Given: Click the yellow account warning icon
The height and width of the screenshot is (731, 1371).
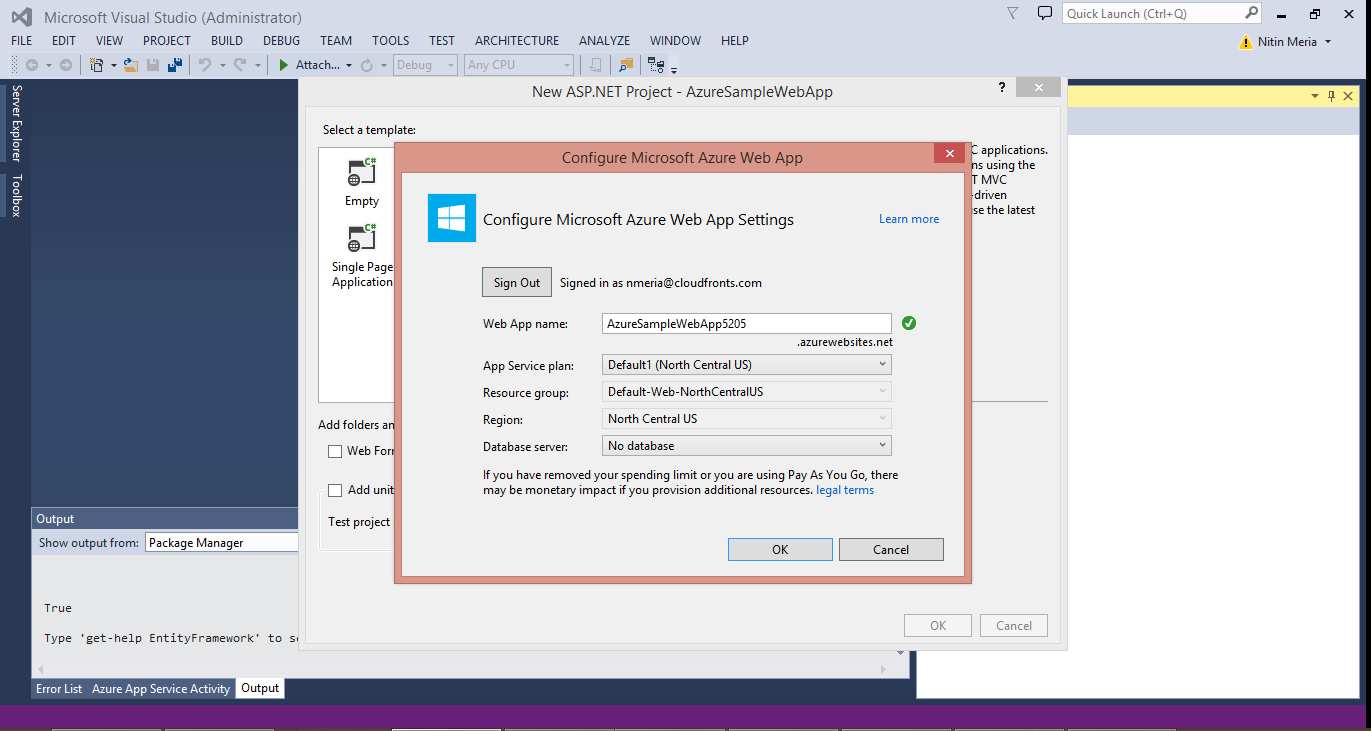Looking at the screenshot, I should [x=1246, y=42].
